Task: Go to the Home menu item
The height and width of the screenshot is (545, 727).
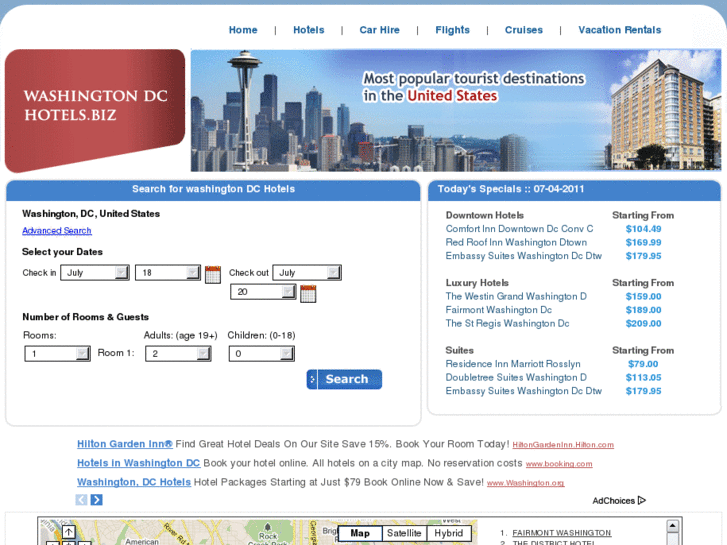Action: [x=243, y=30]
